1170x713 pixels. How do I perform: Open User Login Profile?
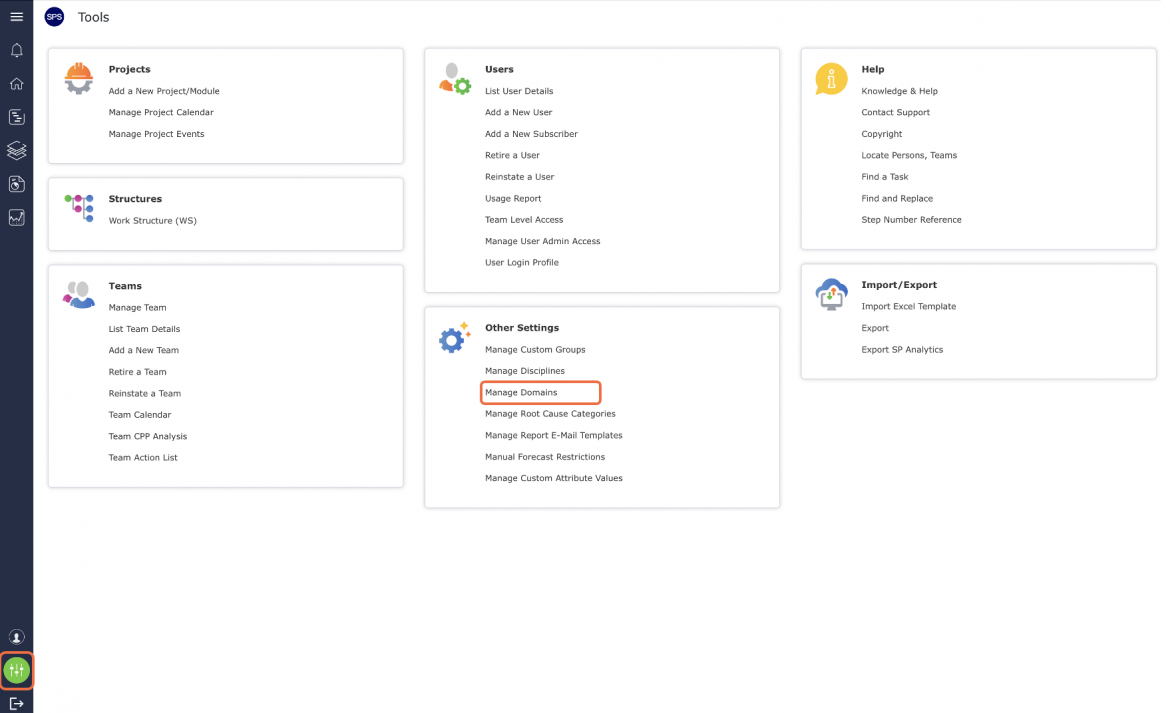(522, 263)
